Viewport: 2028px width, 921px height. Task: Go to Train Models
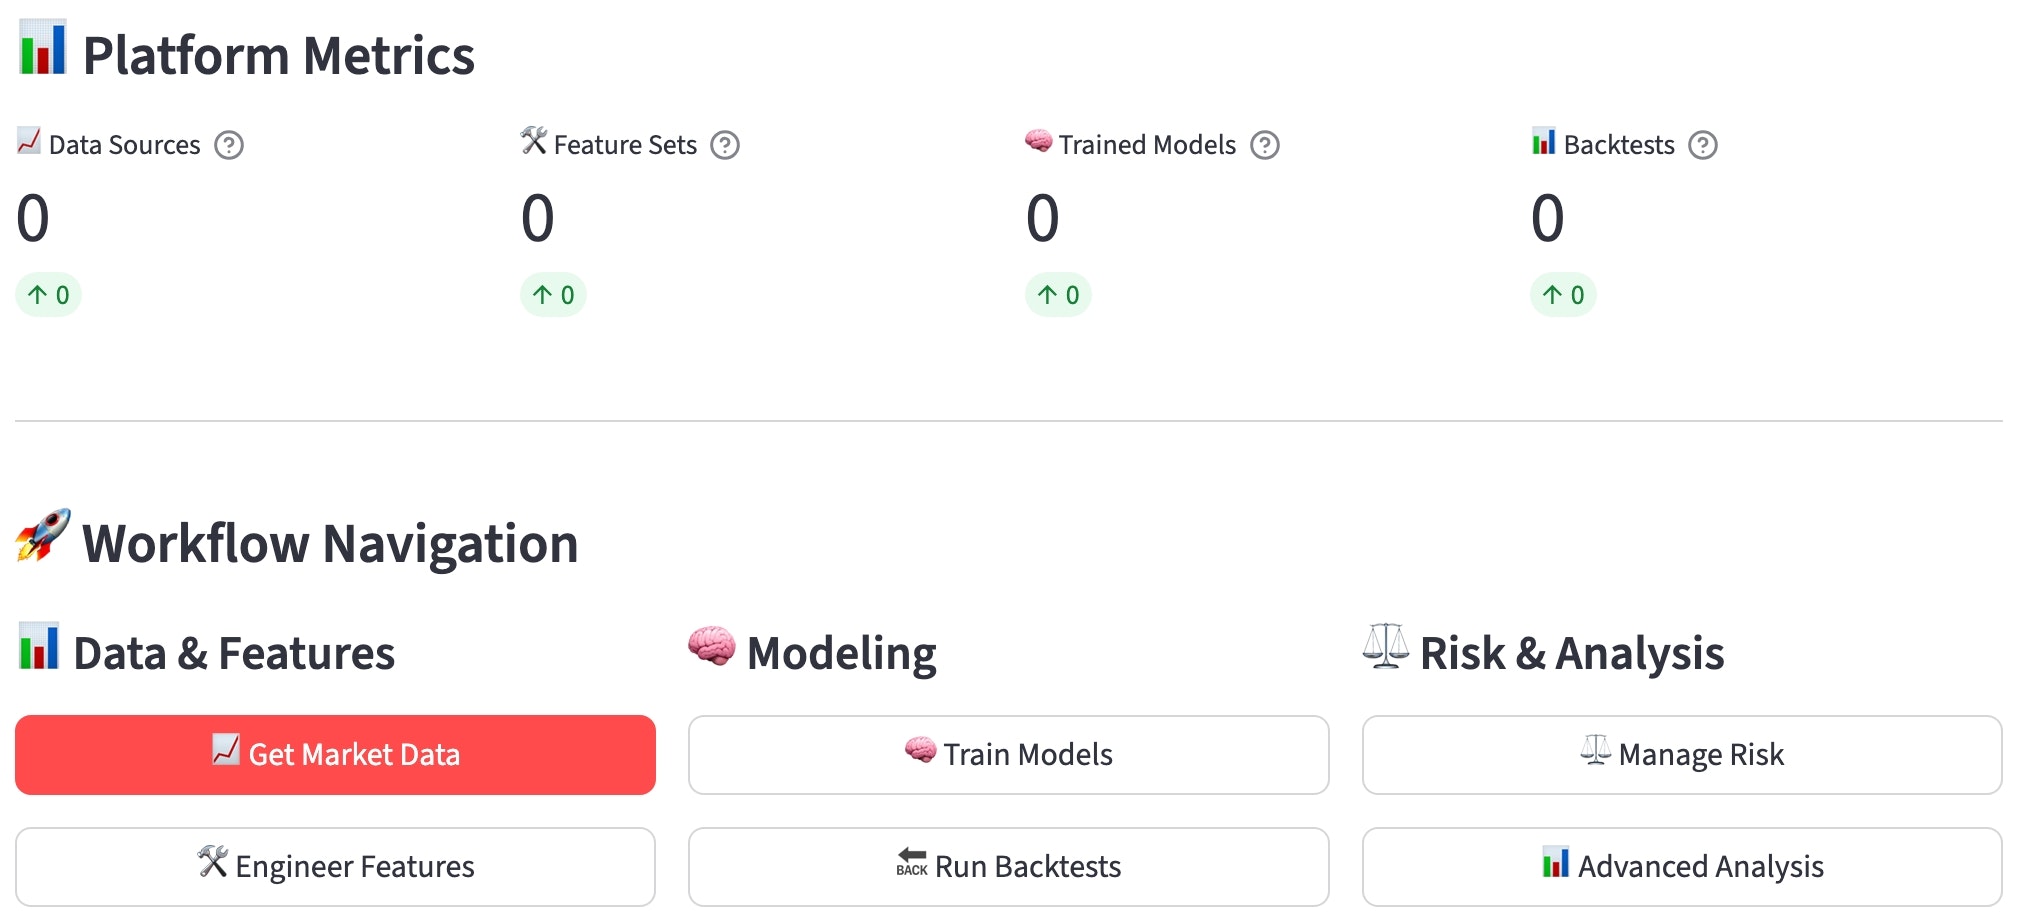pos(1008,755)
